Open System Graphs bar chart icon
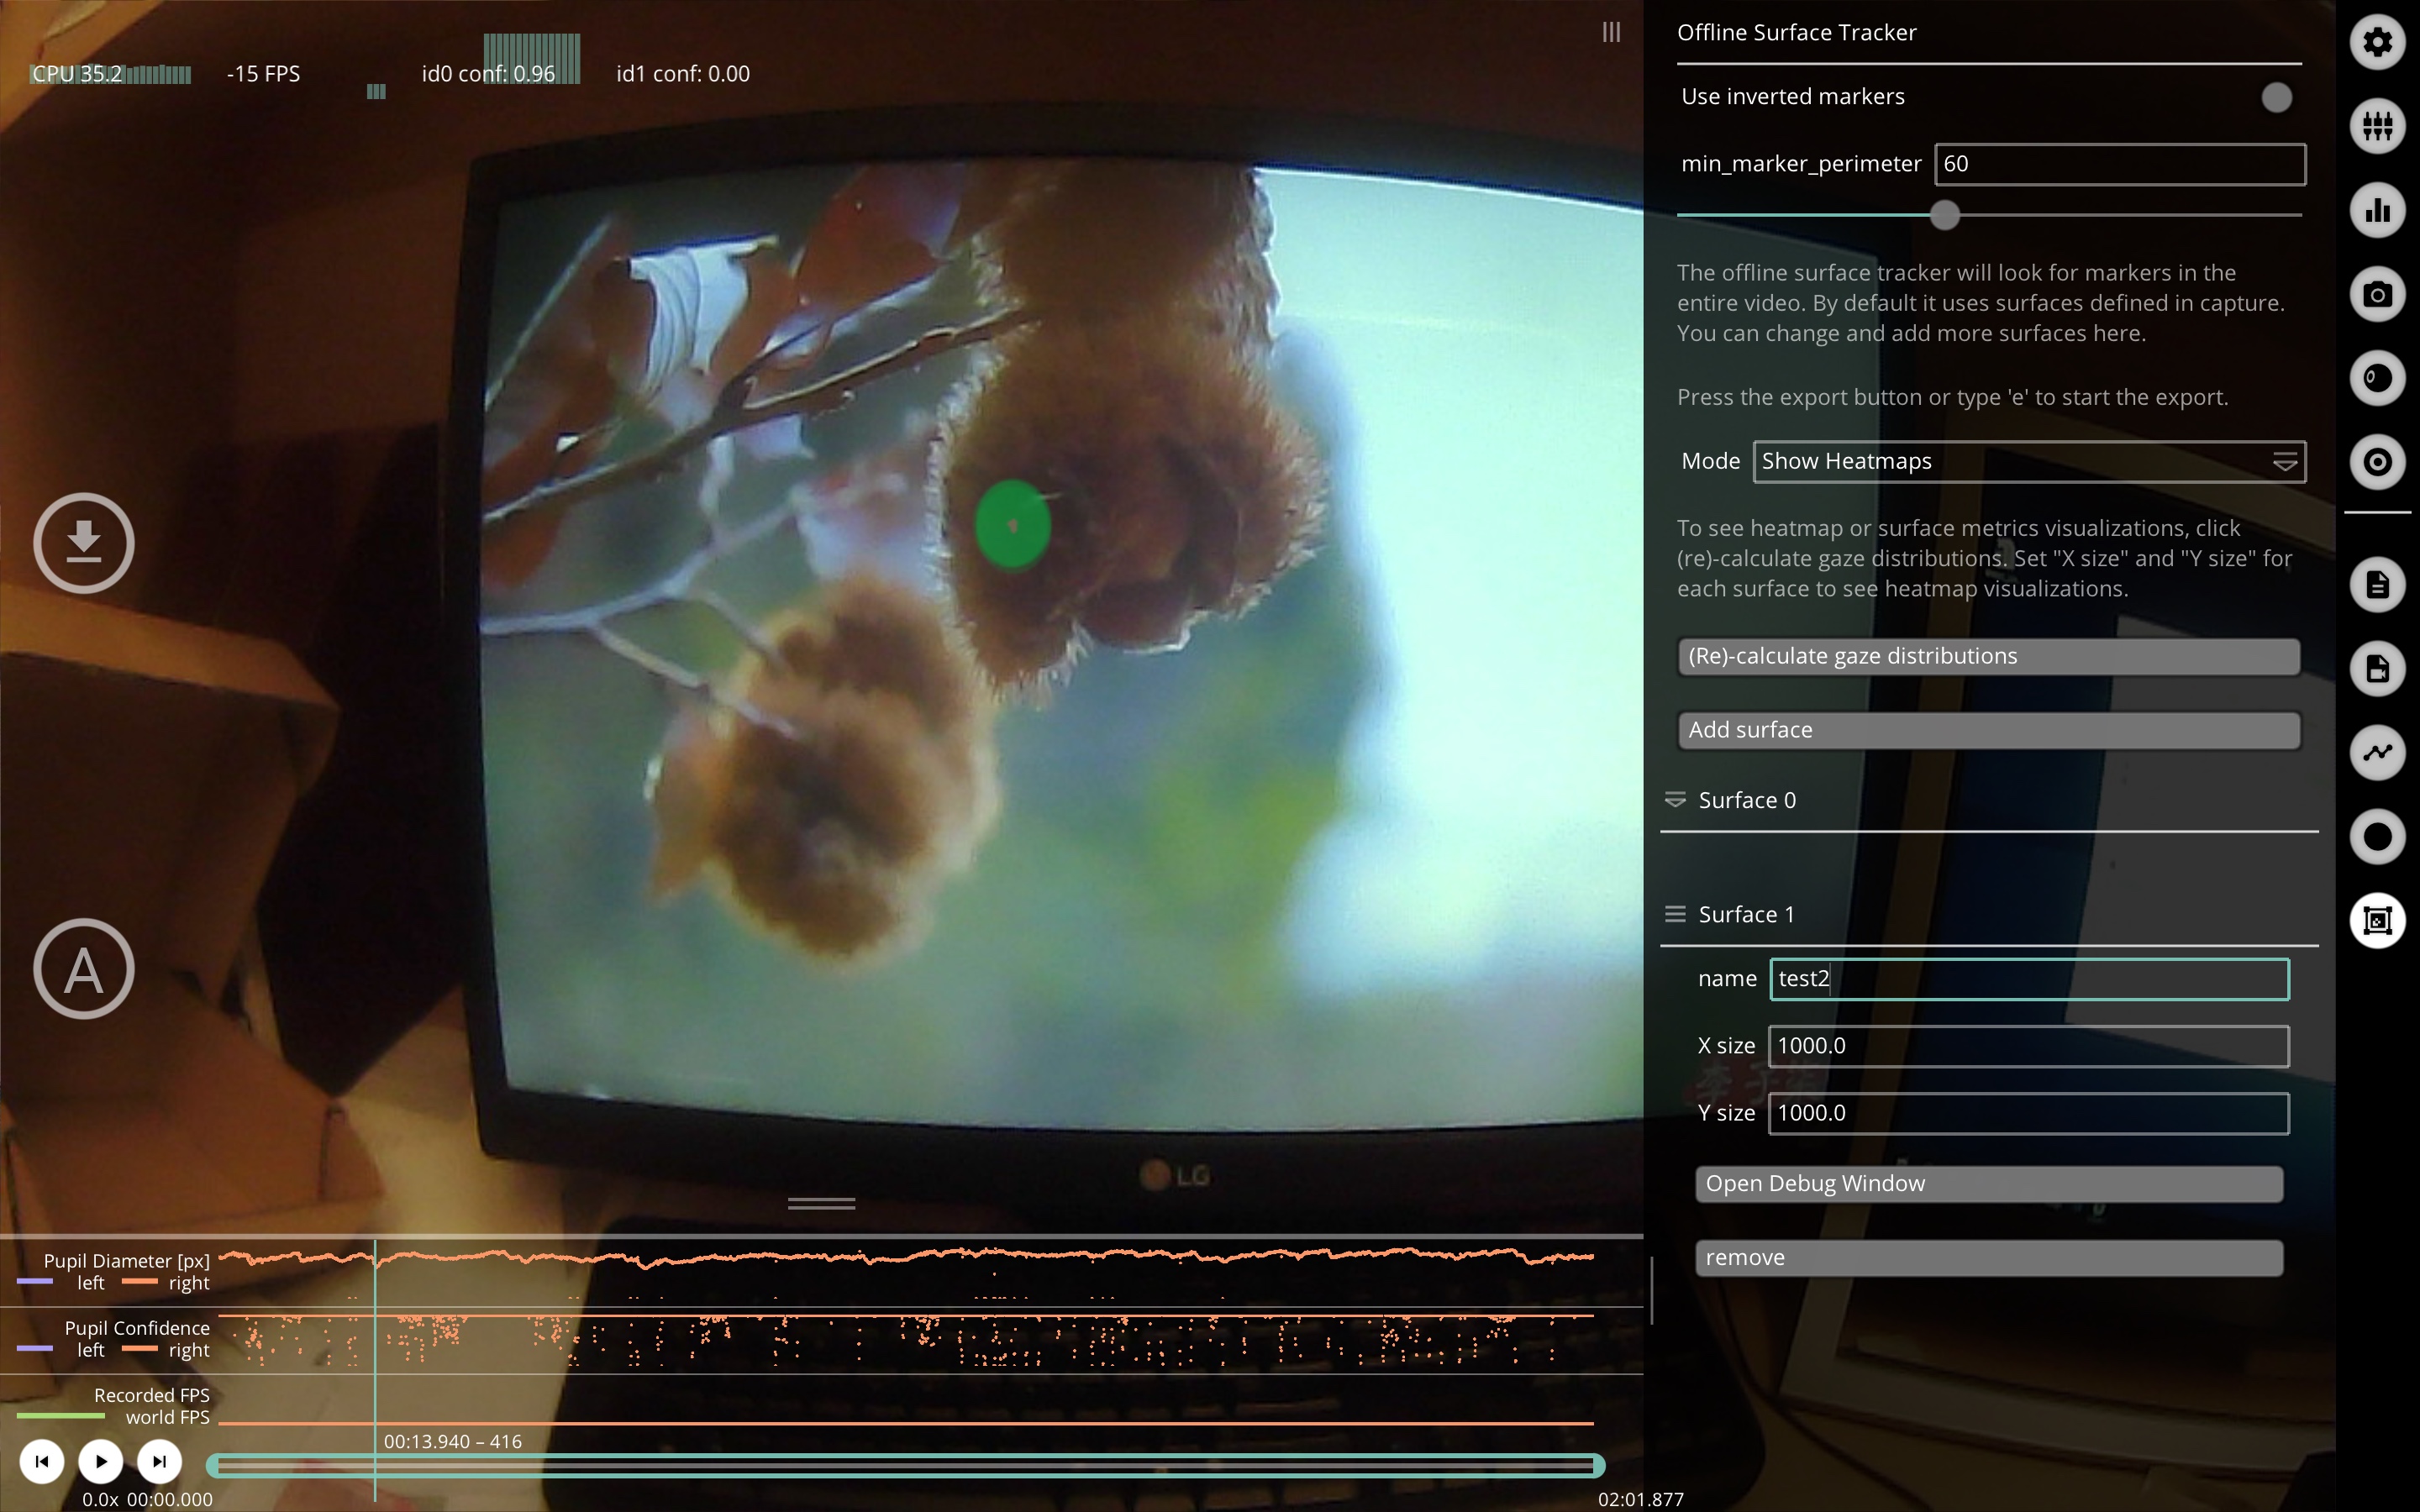This screenshot has height=1512, width=2420. click(x=2377, y=211)
